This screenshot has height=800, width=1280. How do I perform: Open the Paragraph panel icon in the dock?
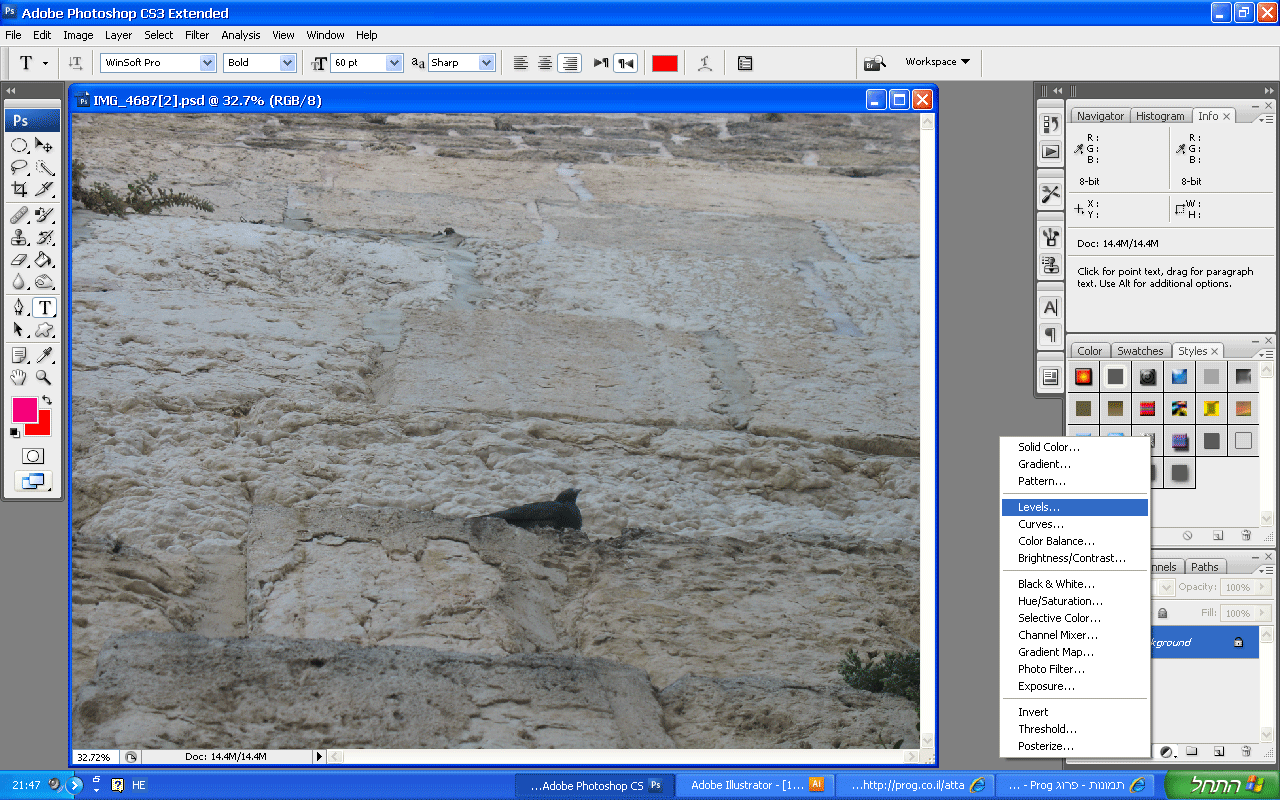pyautogui.click(x=1050, y=334)
